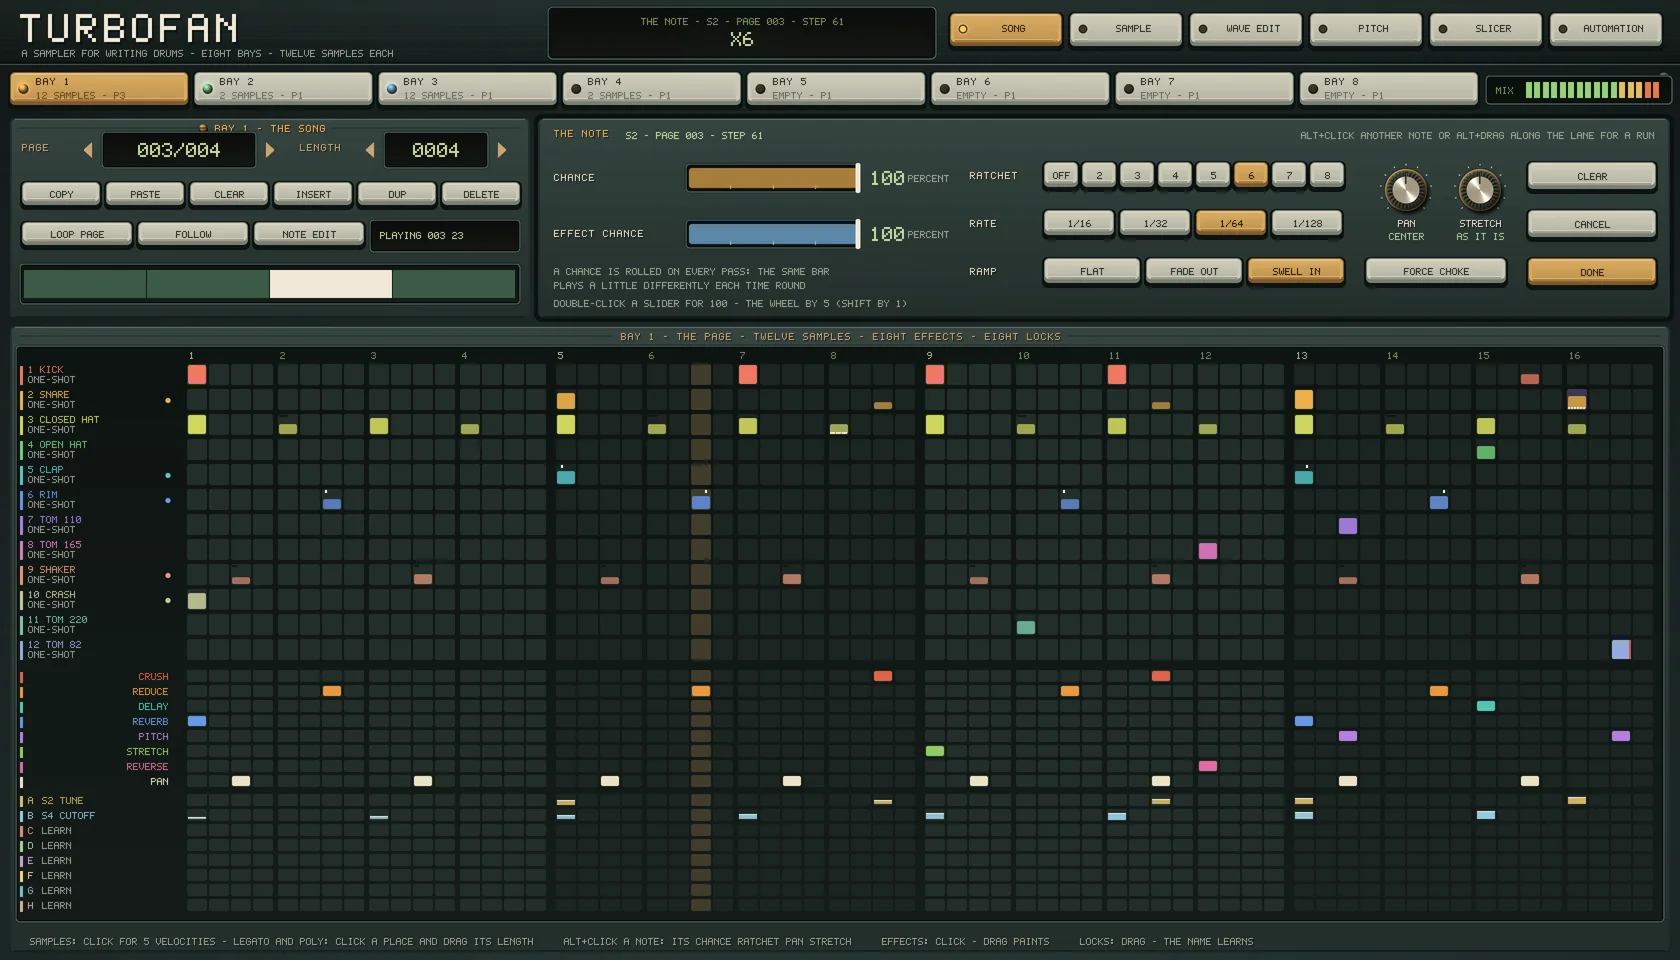Set ratchet rate to 1/128
1680x960 pixels.
[x=1307, y=223]
